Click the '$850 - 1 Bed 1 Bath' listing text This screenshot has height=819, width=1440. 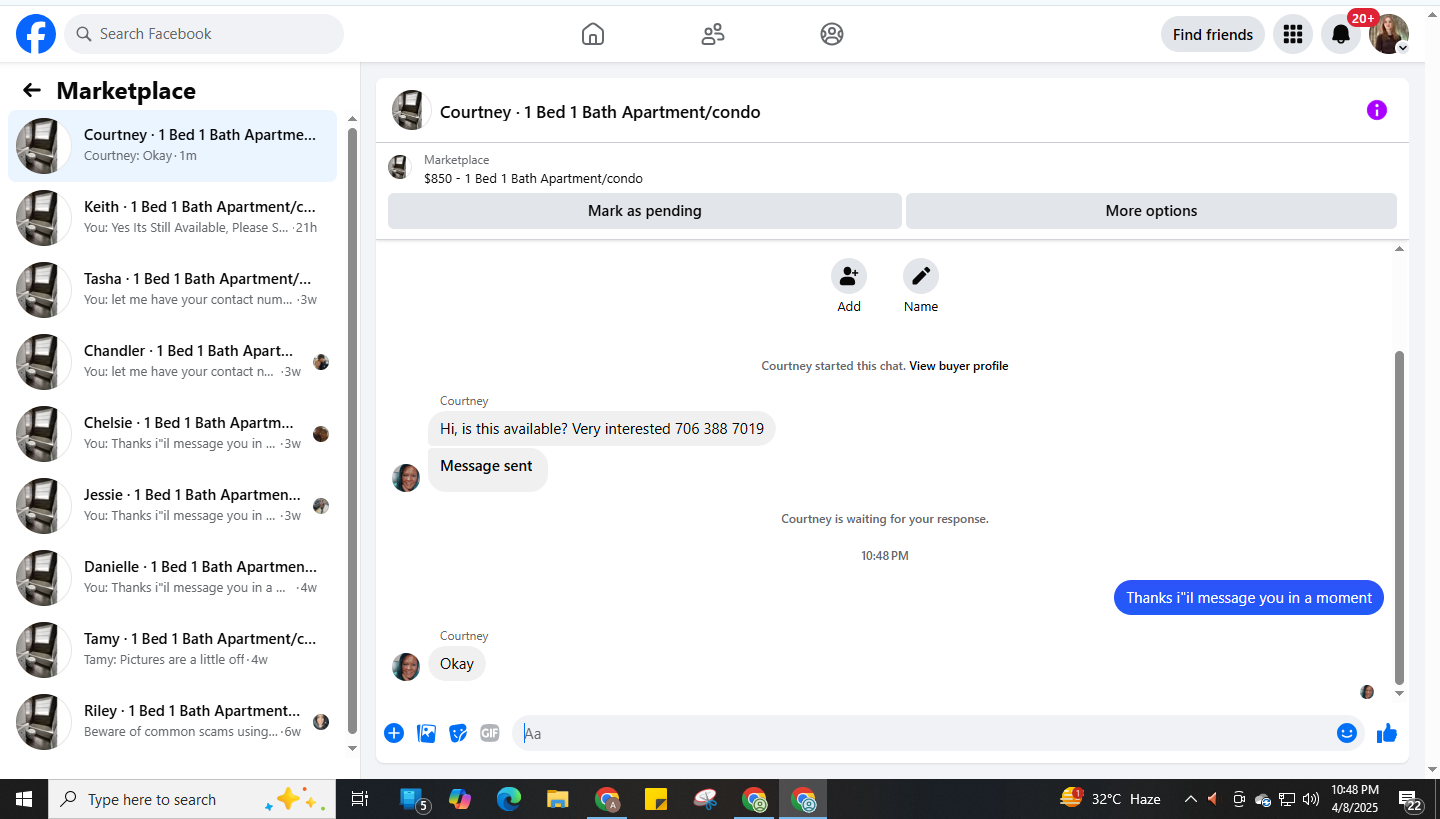click(x=533, y=179)
